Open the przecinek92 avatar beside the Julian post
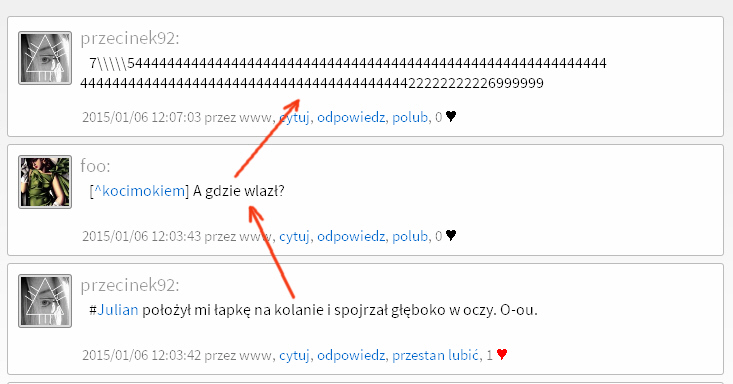The height and width of the screenshot is (384, 733). coord(45,301)
